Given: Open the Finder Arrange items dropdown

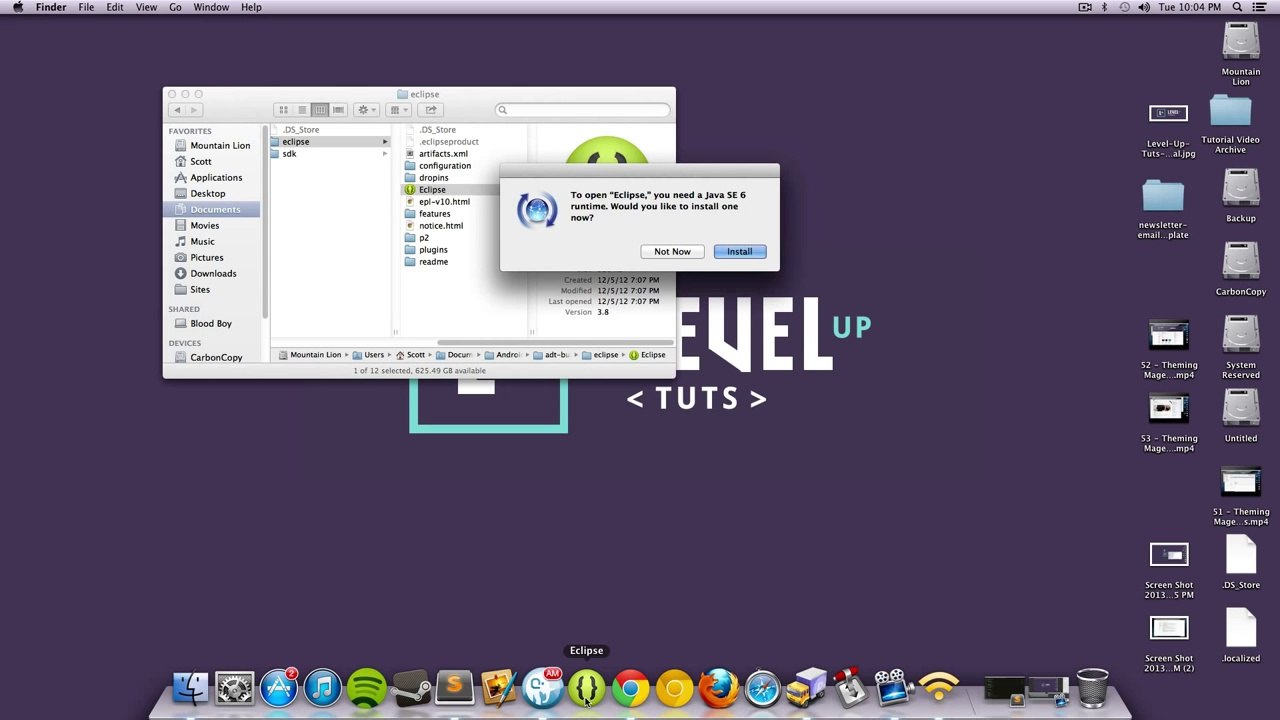Looking at the screenshot, I should tap(398, 110).
